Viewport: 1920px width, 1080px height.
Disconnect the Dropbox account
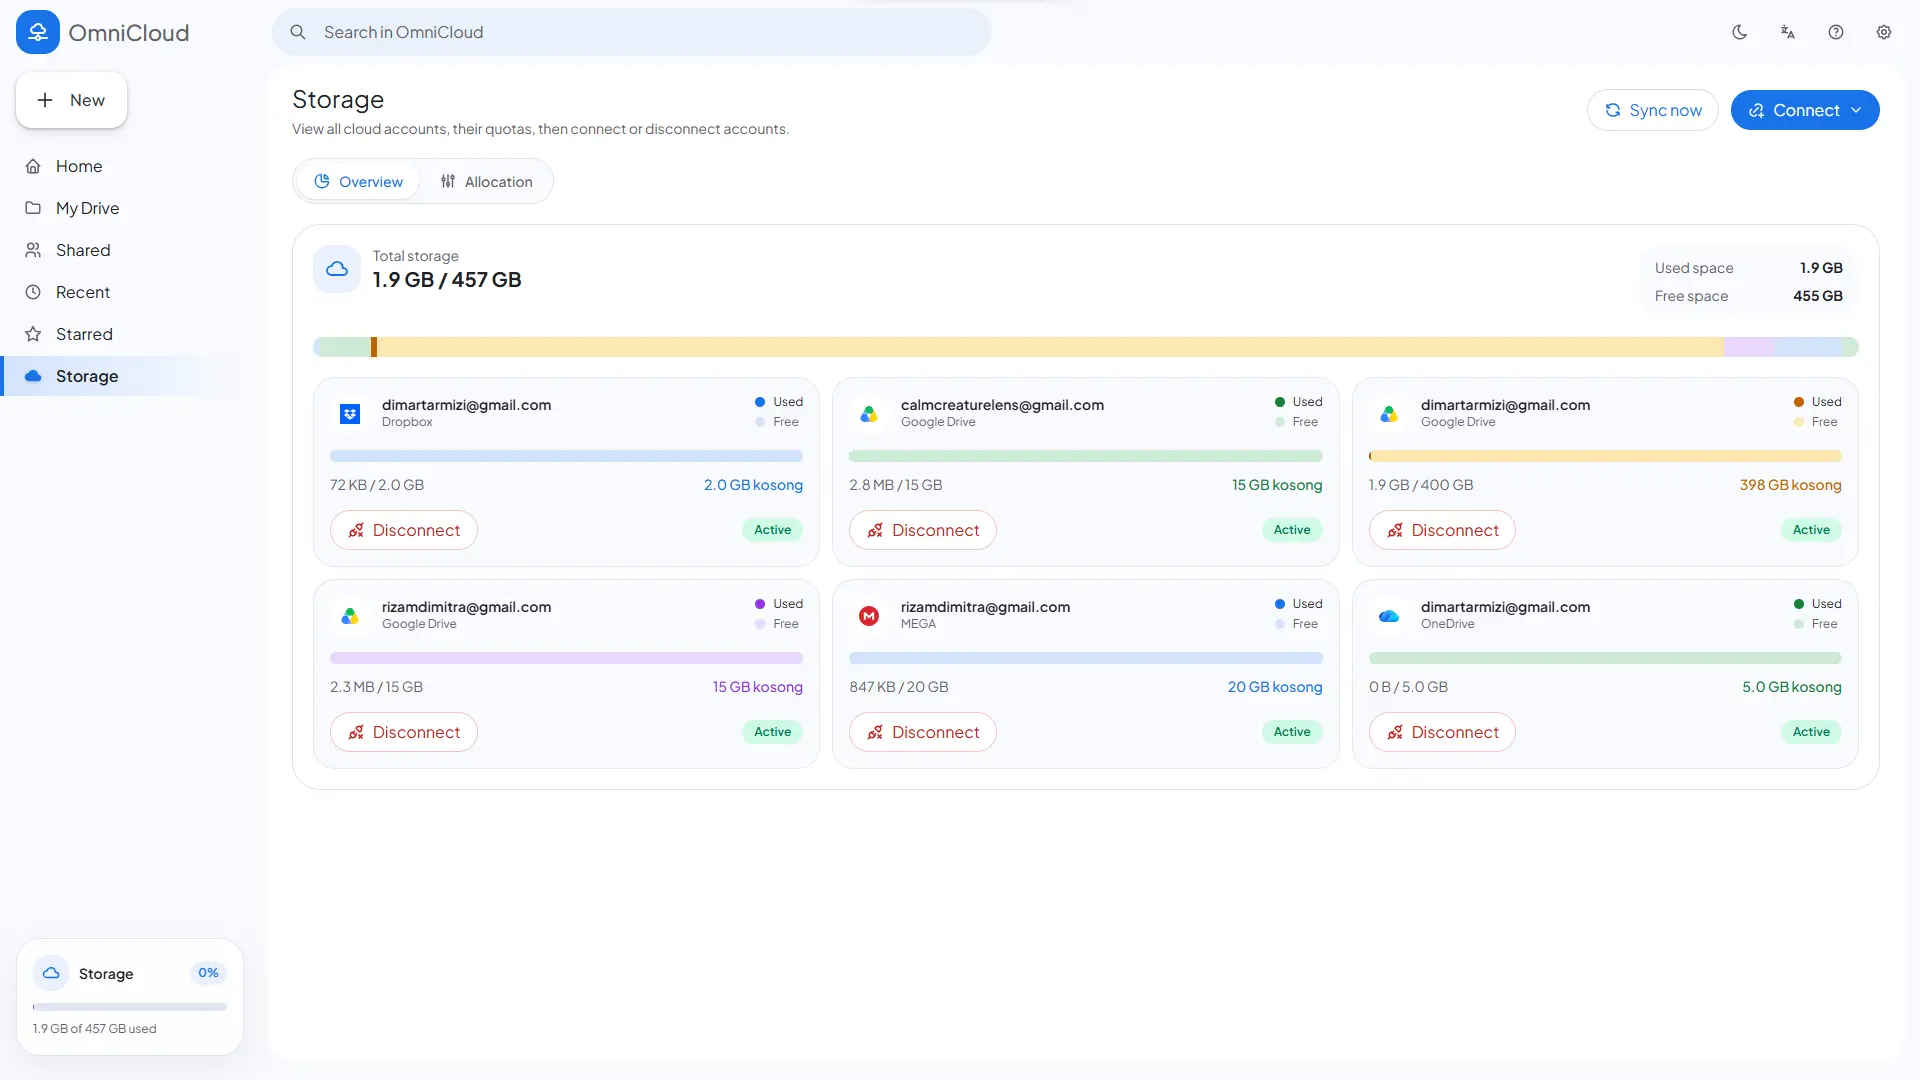pos(404,530)
